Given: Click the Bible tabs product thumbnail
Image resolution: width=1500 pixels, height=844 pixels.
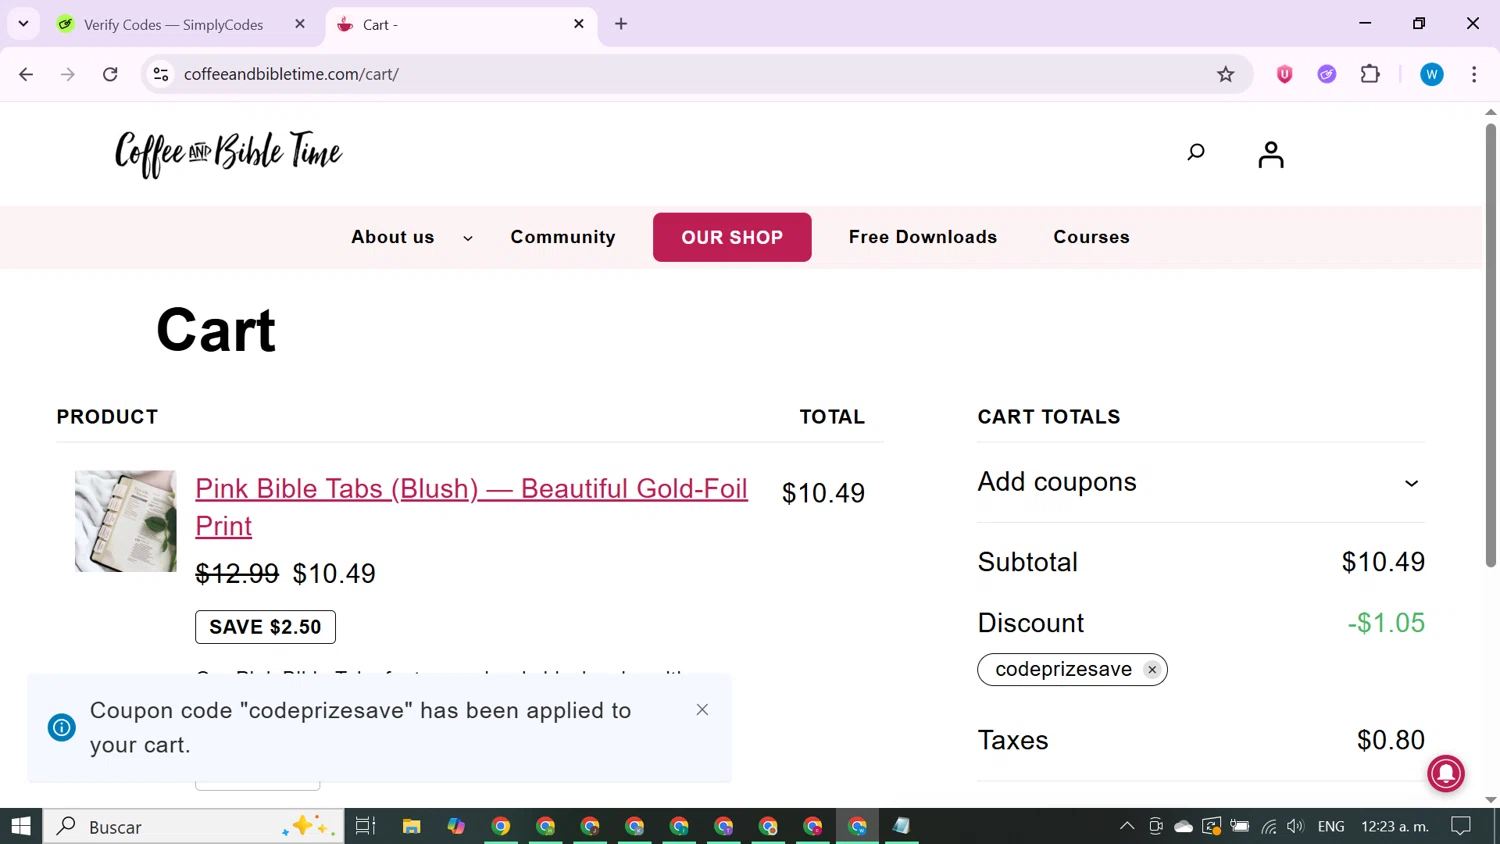Looking at the screenshot, I should pyautogui.click(x=126, y=521).
